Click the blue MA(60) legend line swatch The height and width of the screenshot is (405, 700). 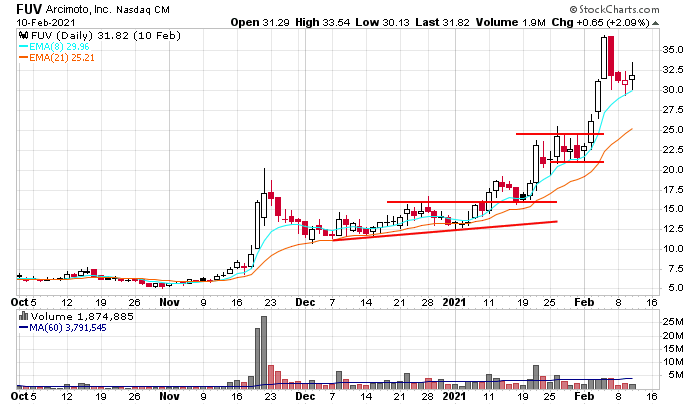click(x=23, y=328)
